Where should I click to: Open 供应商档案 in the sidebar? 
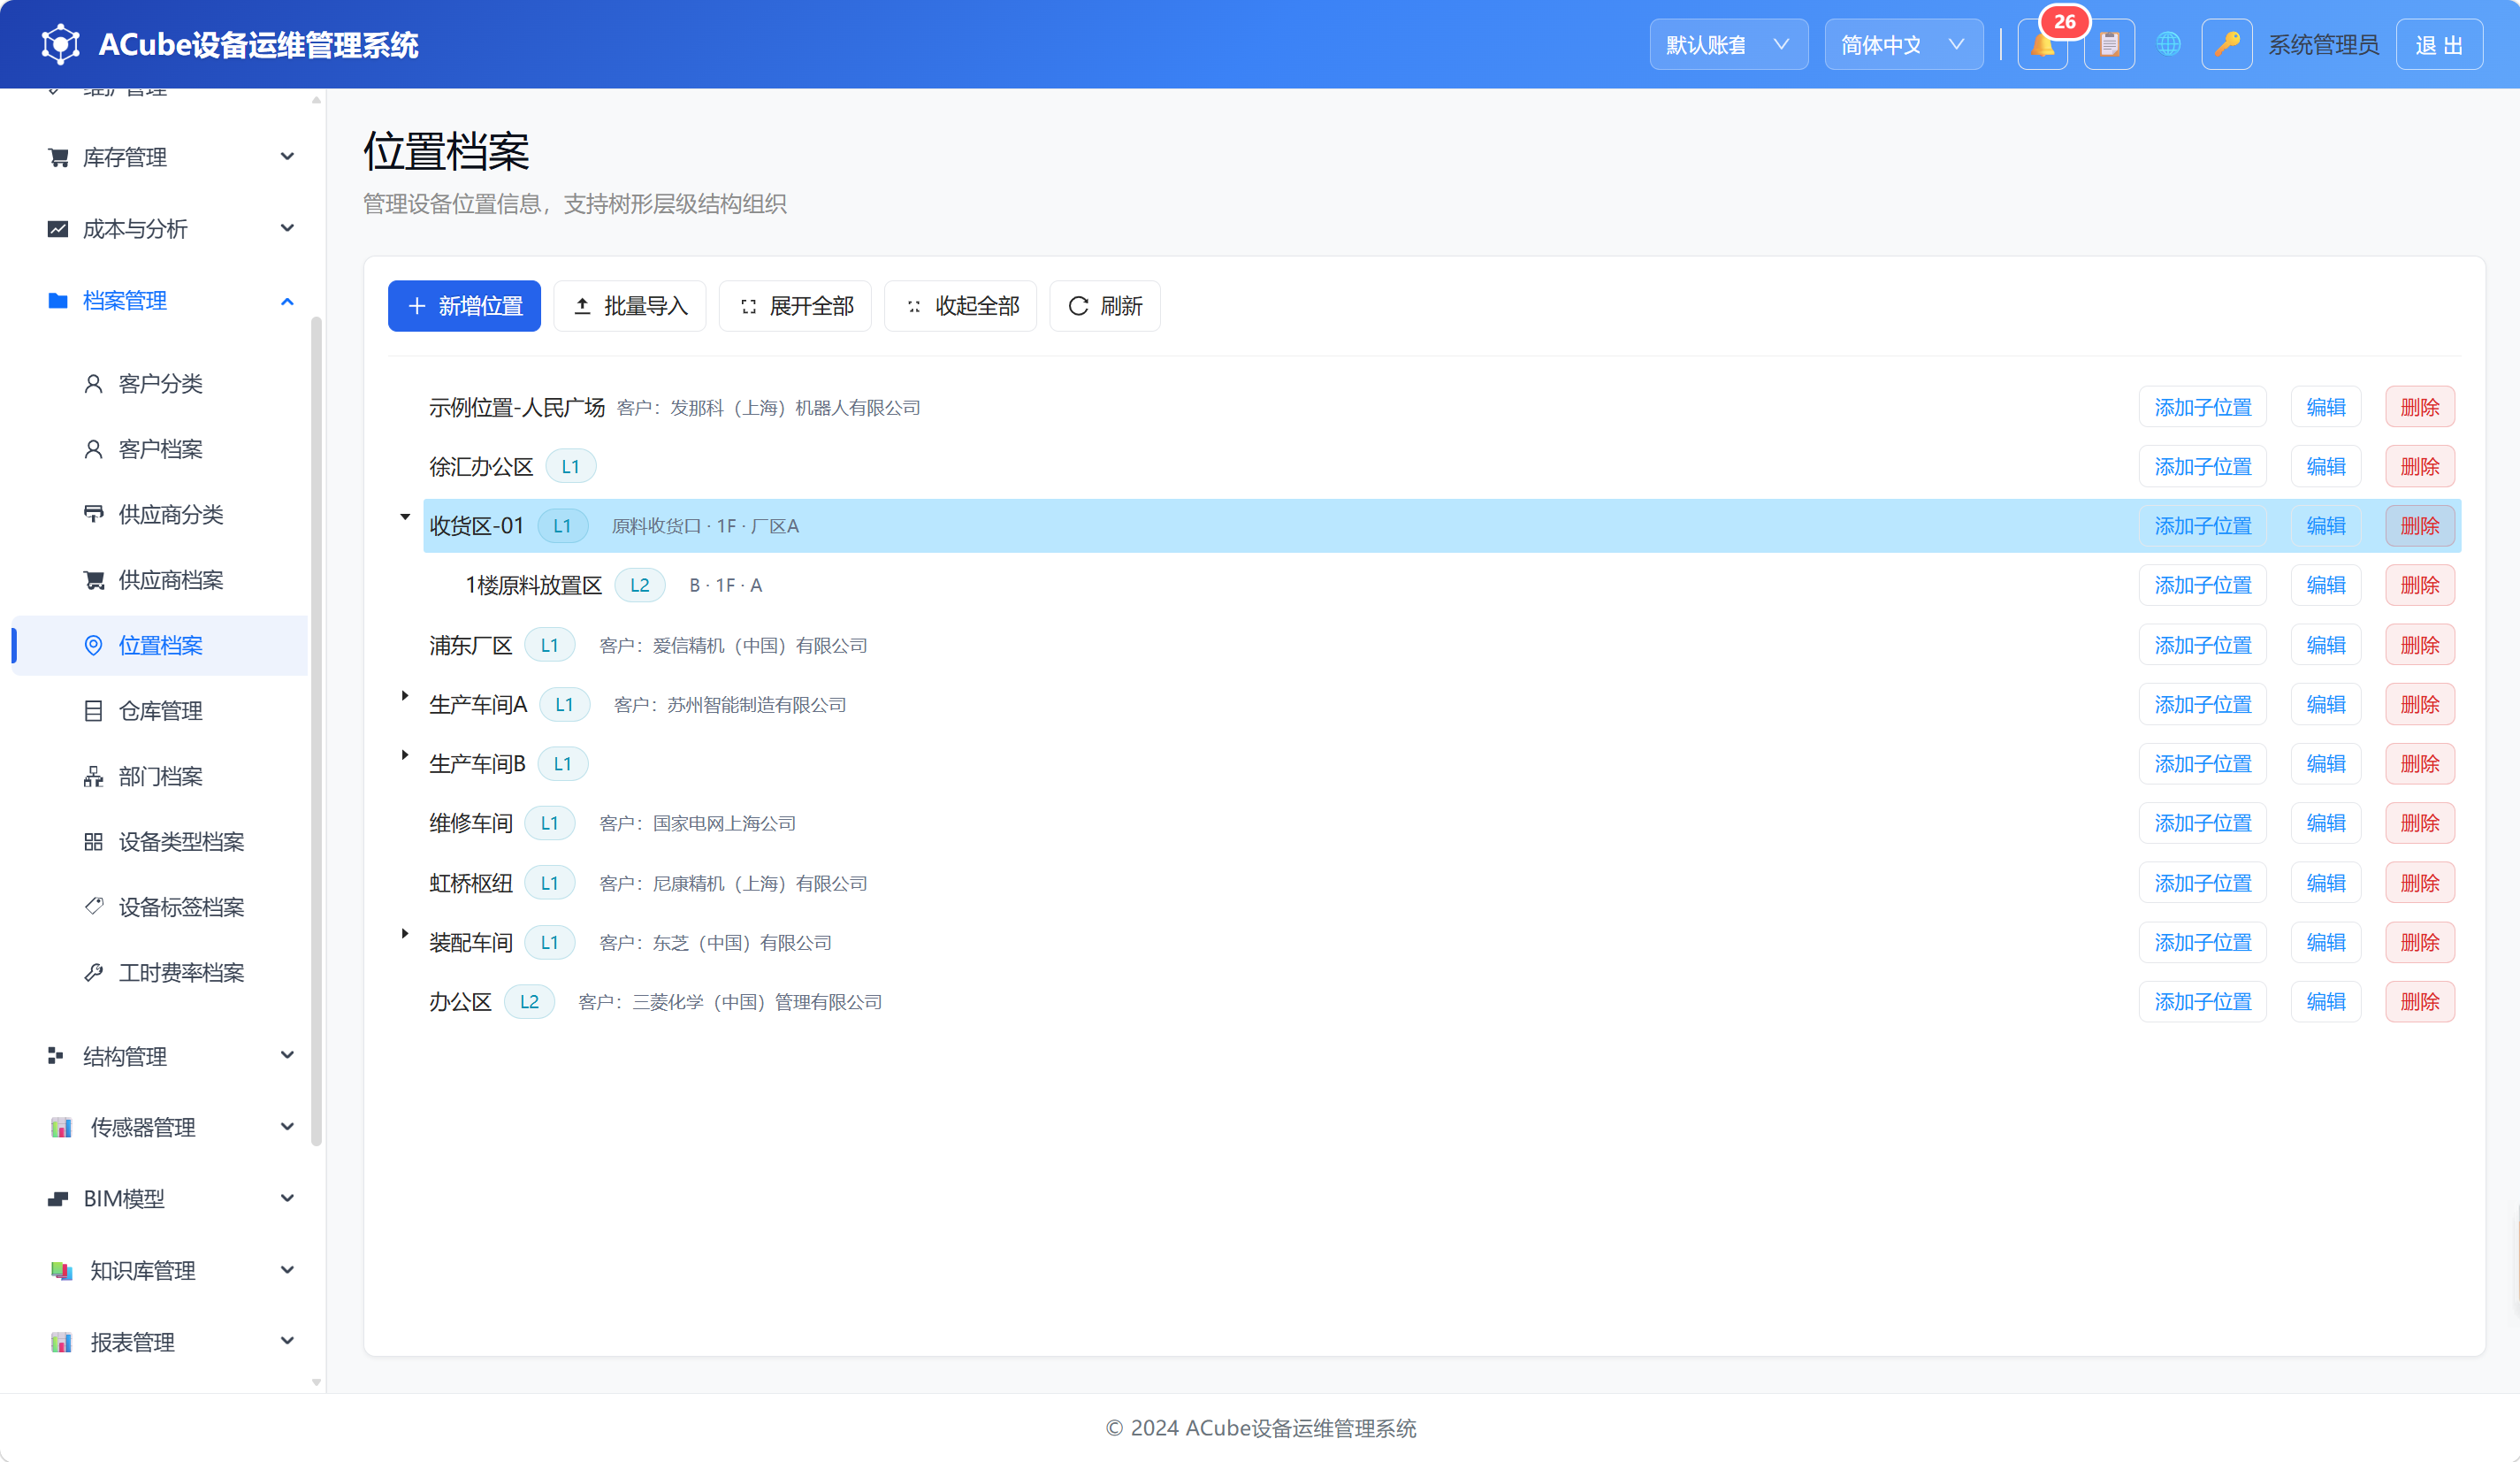[160, 580]
